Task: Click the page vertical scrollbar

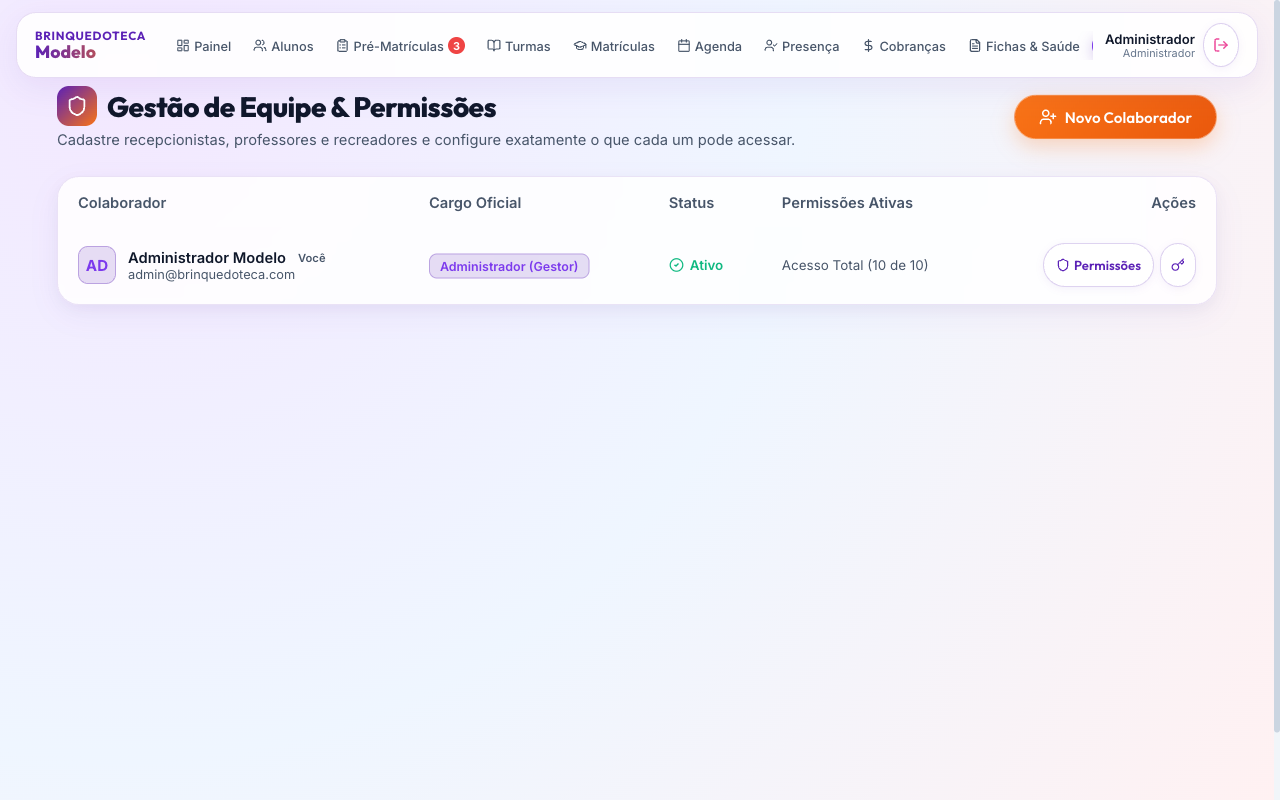Action: pyautogui.click(x=1275, y=365)
